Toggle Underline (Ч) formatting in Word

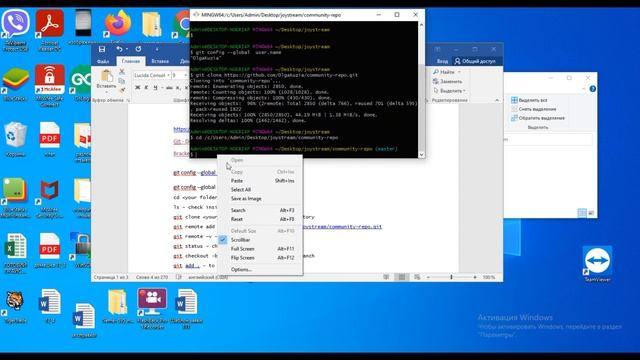[x=155, y=88]
